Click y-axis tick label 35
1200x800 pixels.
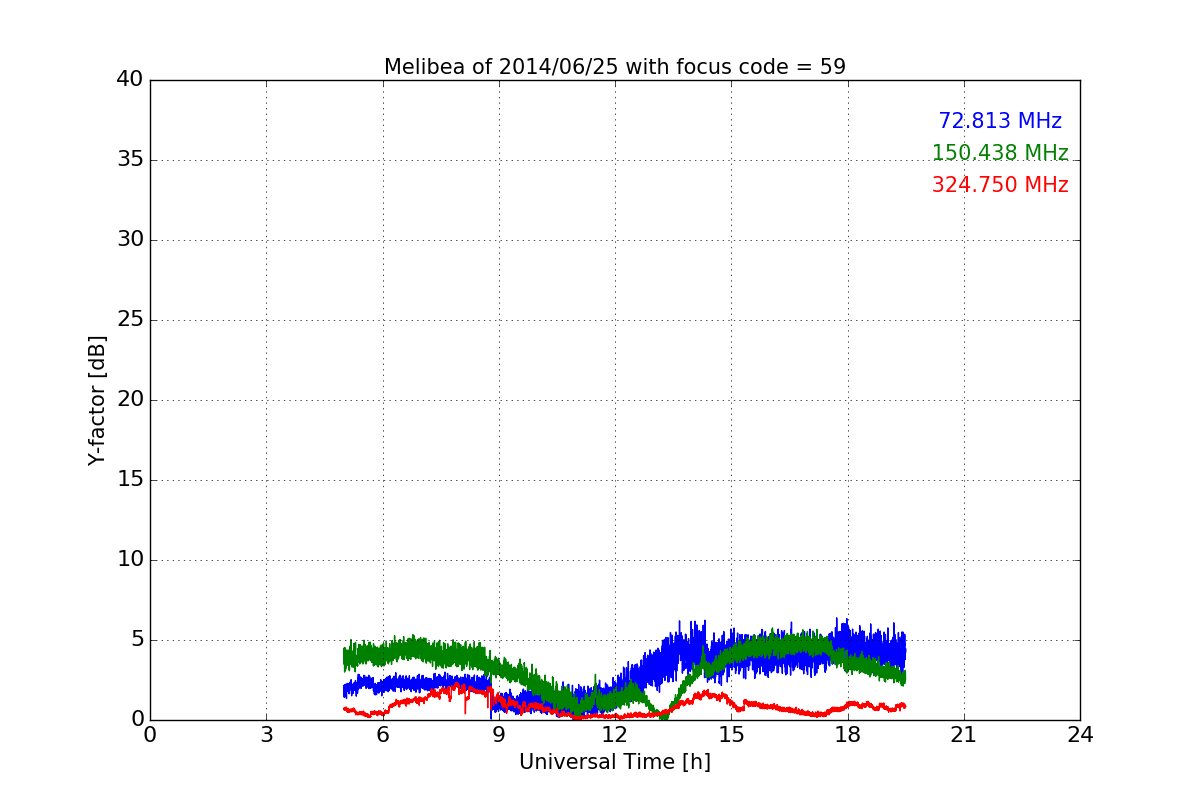[x=130, y=160]
